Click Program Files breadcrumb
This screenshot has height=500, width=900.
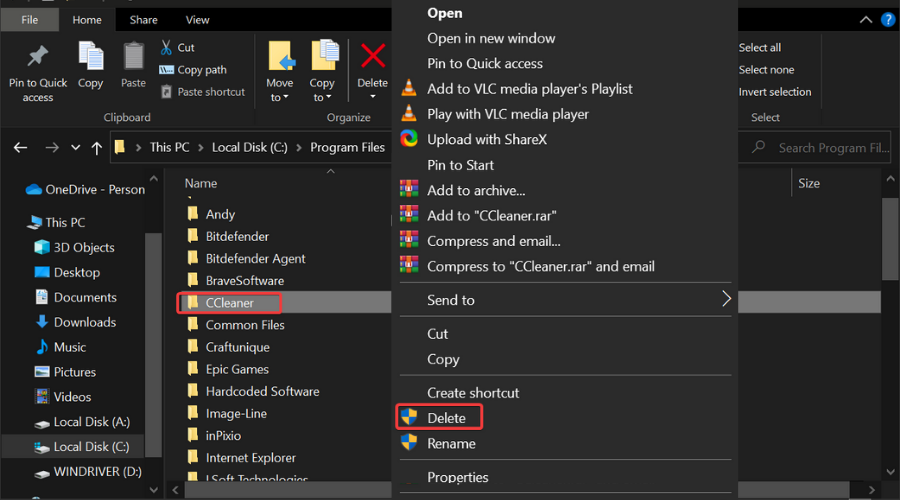click(347, 148)
